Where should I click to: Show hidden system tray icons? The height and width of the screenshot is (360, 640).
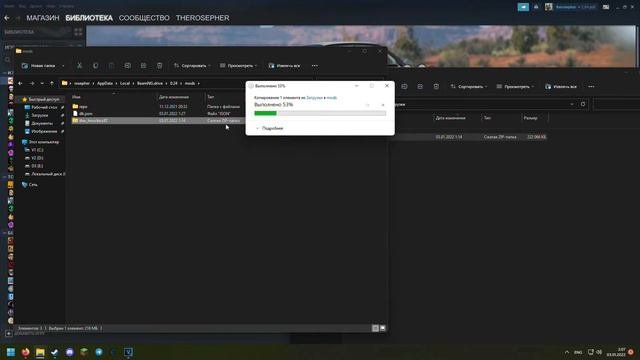coord(567,352)
